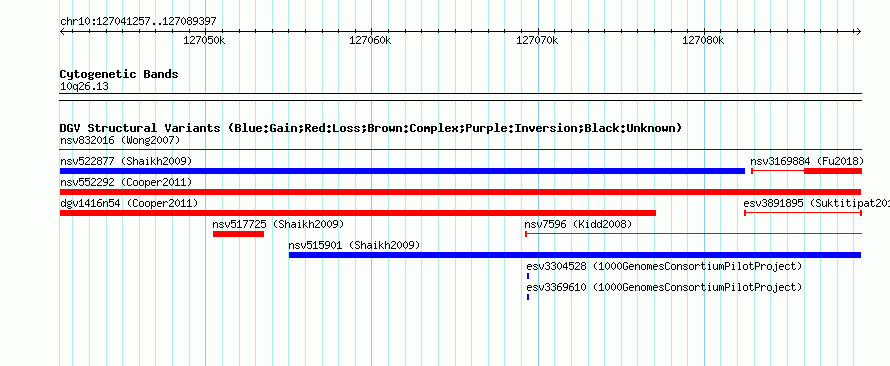Click the nsv832016 (Wong2007) variant label
The height and width of the screenshot is (366, 890).
click(120, 140)
